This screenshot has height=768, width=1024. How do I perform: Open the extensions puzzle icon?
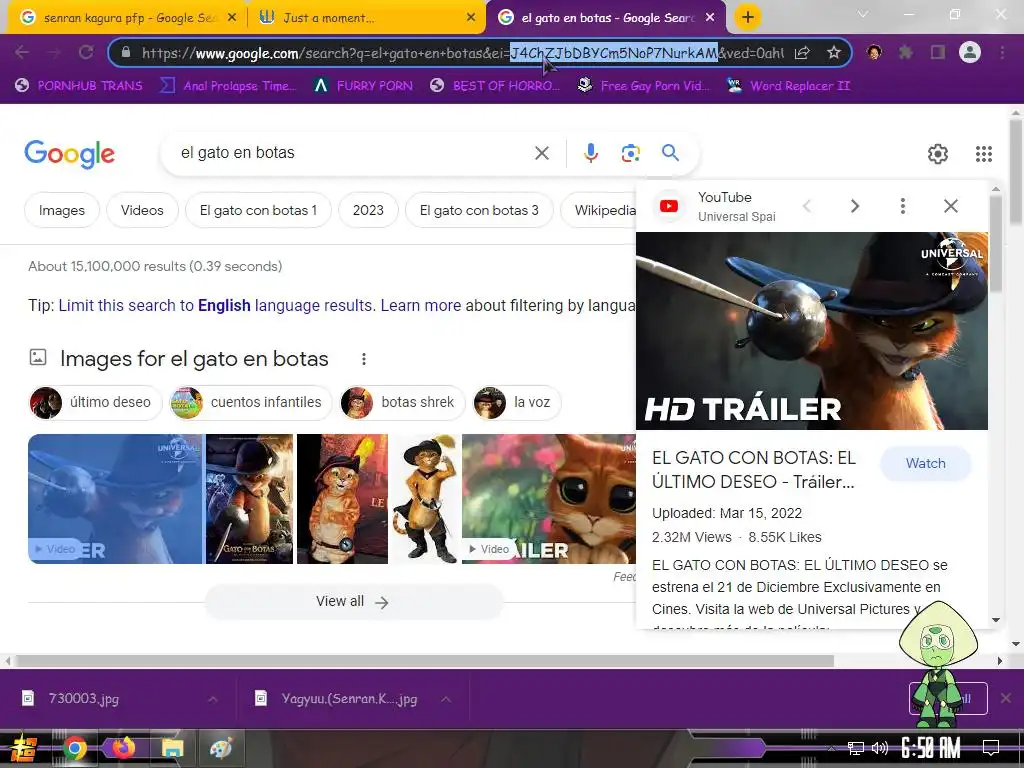click(x=906, y=52)
